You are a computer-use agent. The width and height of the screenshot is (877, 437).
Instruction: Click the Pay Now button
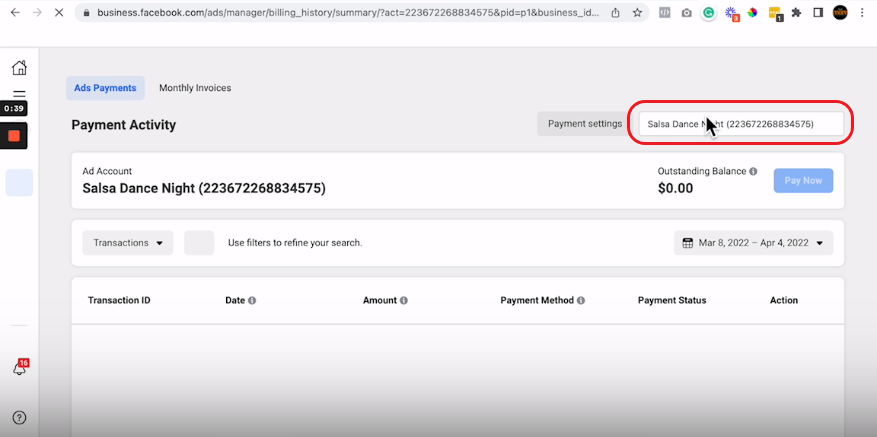click(x=803, y=180)
